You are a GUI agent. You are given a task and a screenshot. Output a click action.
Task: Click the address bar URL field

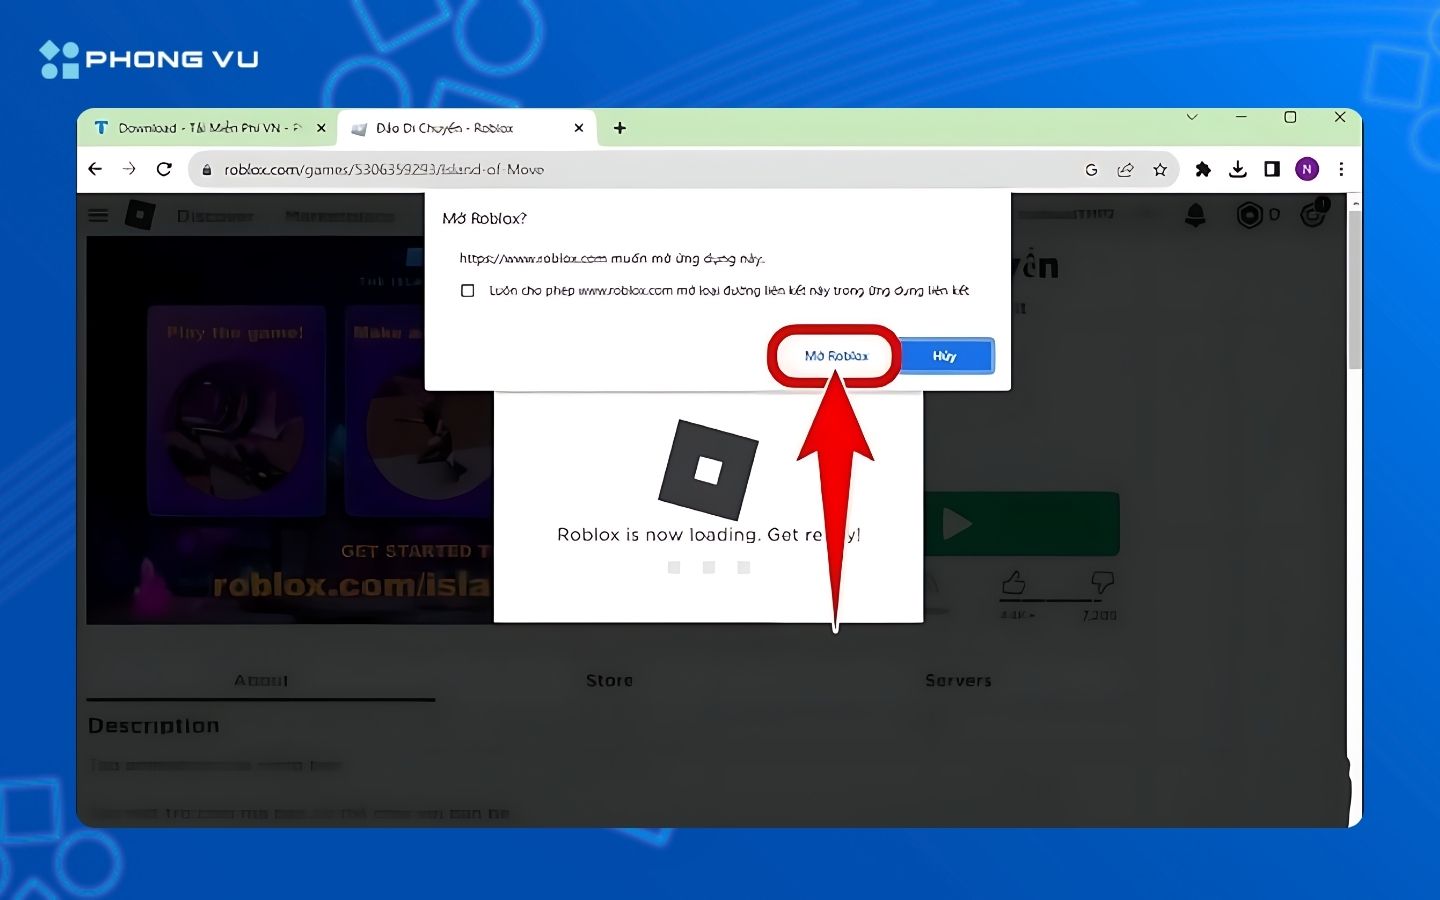(400, 169)
